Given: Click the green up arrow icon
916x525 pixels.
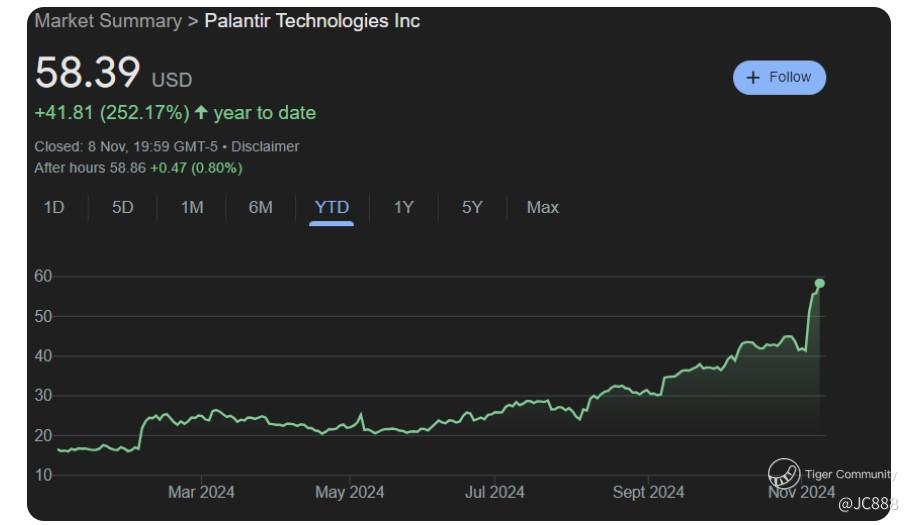Looking at the screenshot, I should pos(200,113).
